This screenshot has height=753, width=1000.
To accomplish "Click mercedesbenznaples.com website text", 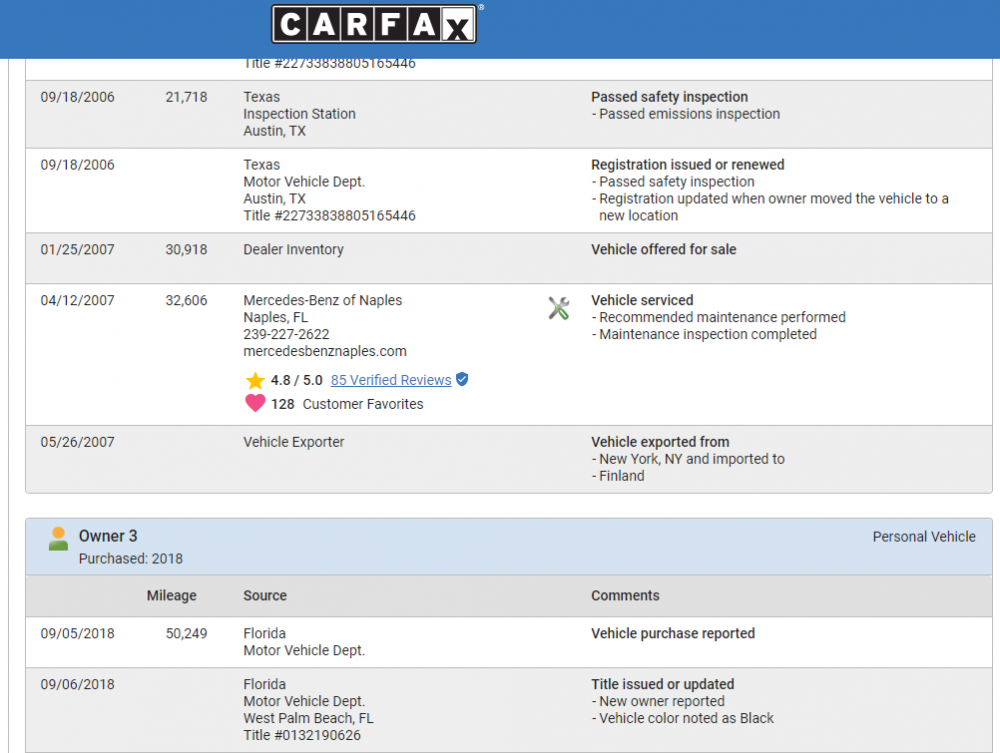I will (325, 351).
